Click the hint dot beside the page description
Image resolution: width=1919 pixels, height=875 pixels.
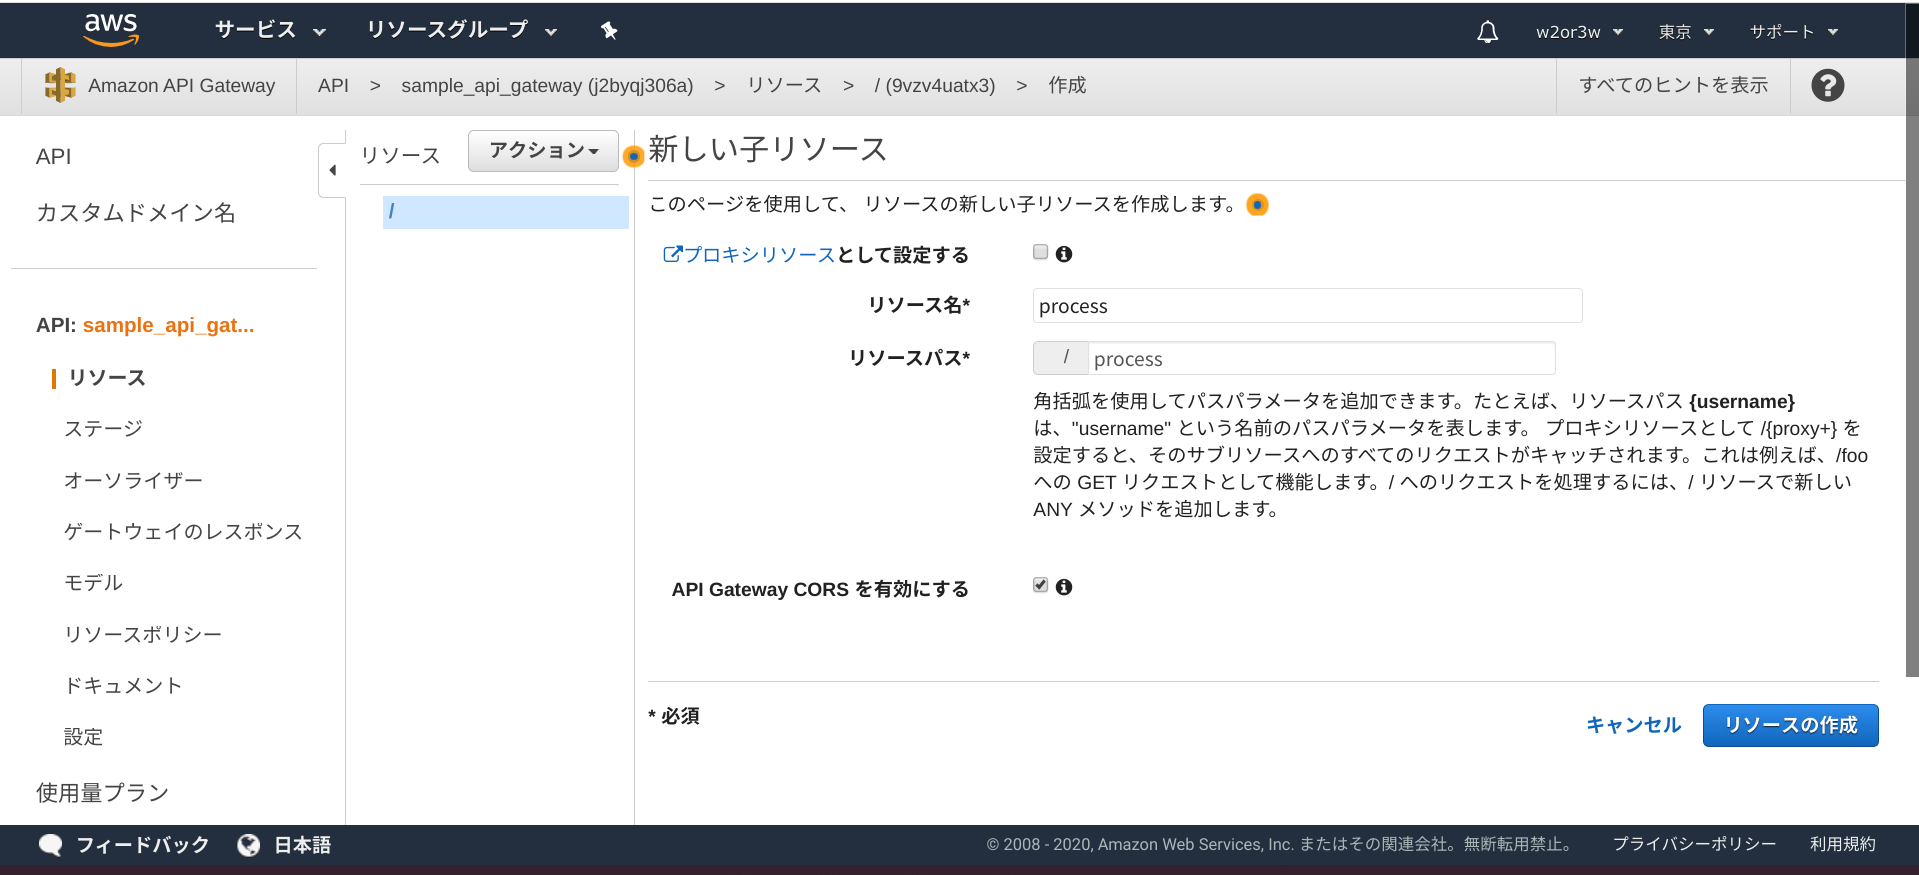click(x=1257, y=205)
